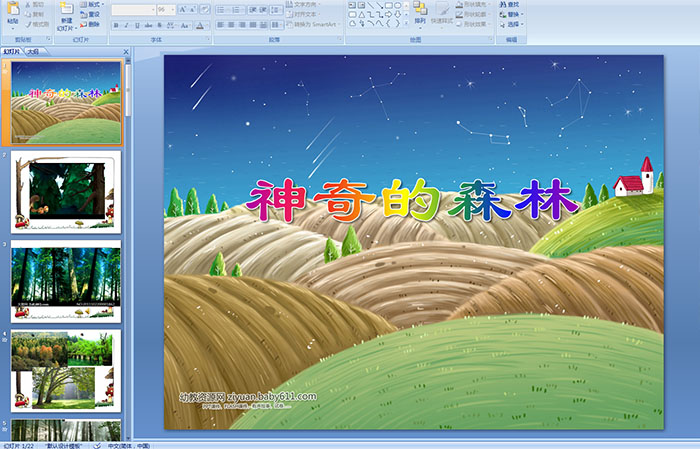Toggle Strikethrough (abc) formatting

(x=148, y=25)
